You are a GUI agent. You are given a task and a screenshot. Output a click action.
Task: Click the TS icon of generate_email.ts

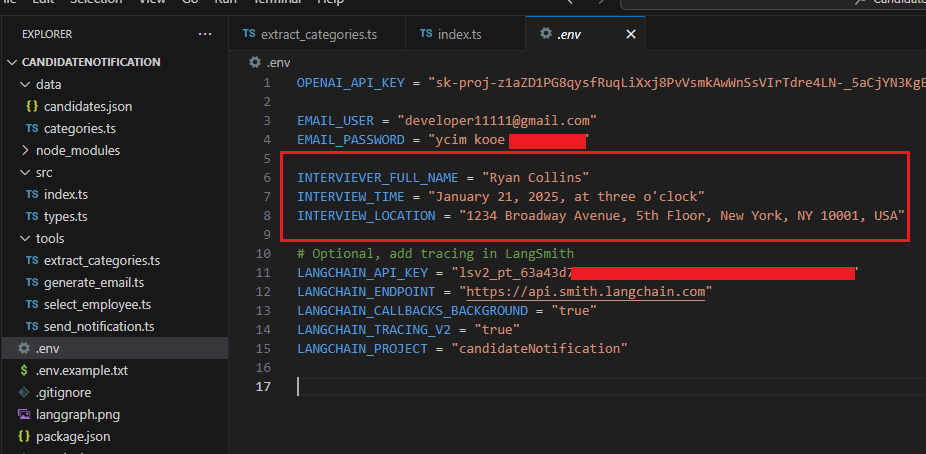click(32, 283)
